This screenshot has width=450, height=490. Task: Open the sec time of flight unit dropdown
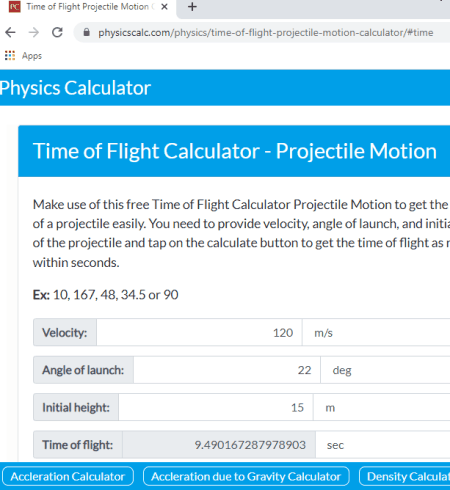[x=383, y=445]
